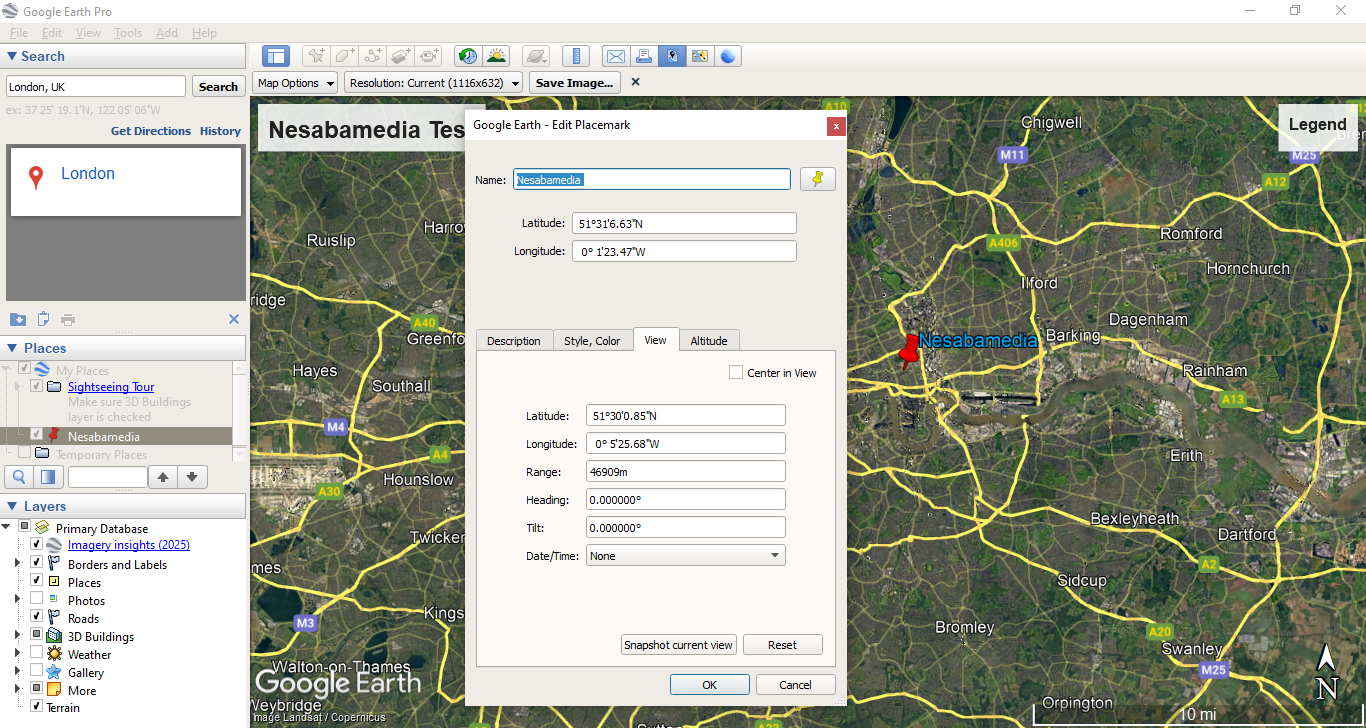
Task: Open the Tools menu
Action: point(128,33)
